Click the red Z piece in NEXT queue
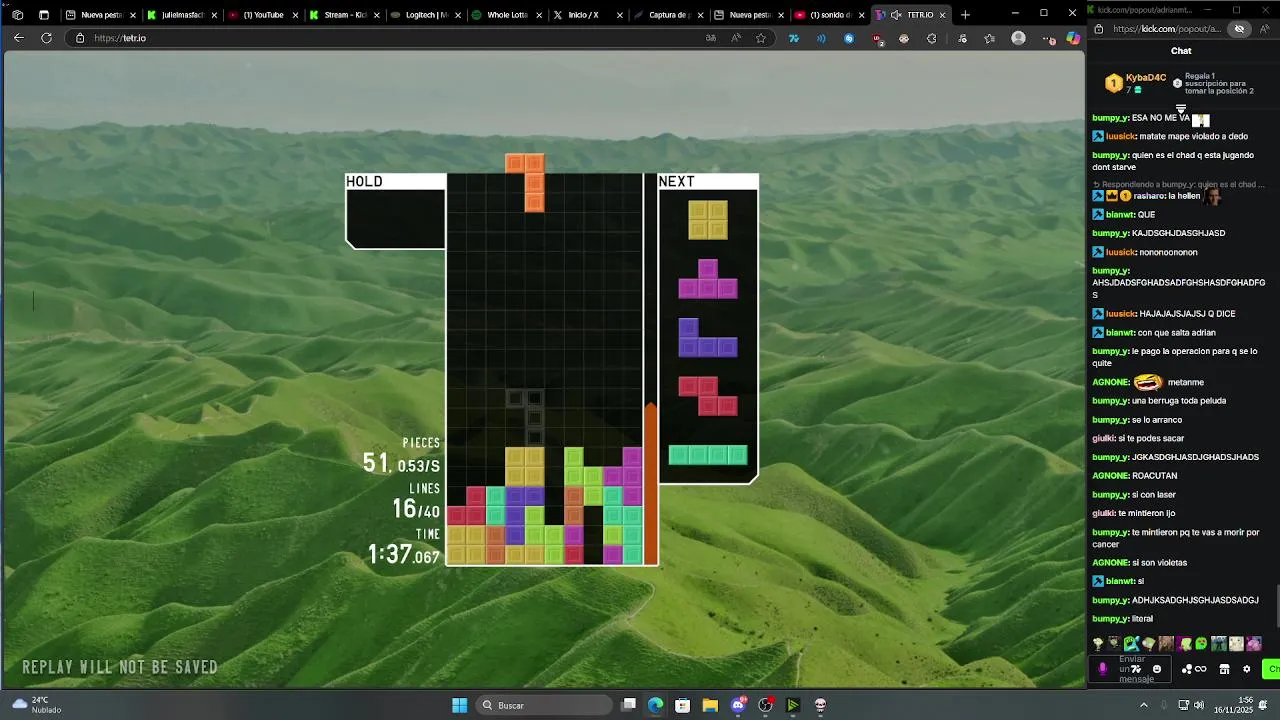 (x=708, y=396)
